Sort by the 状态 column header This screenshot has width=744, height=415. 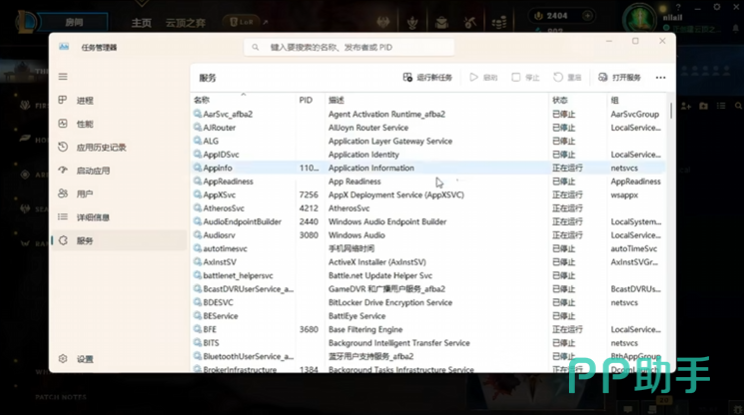point(560,100)
